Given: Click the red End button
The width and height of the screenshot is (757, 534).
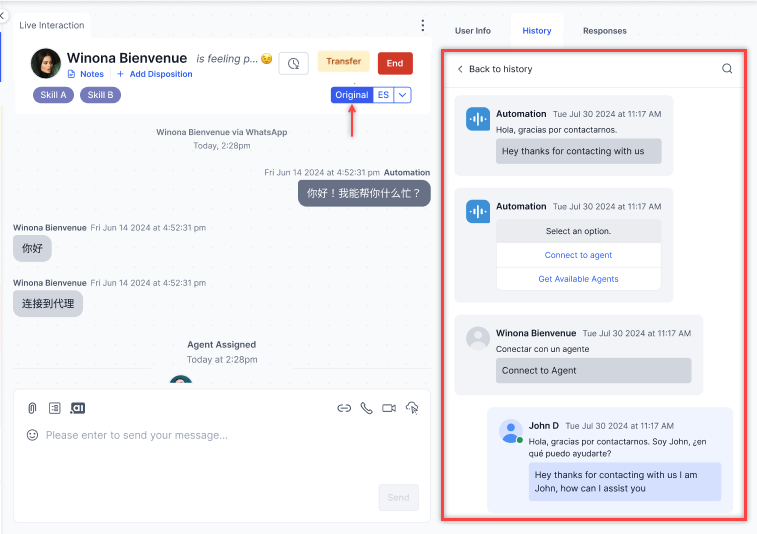Looking at the screenshot, I should 395,63.
